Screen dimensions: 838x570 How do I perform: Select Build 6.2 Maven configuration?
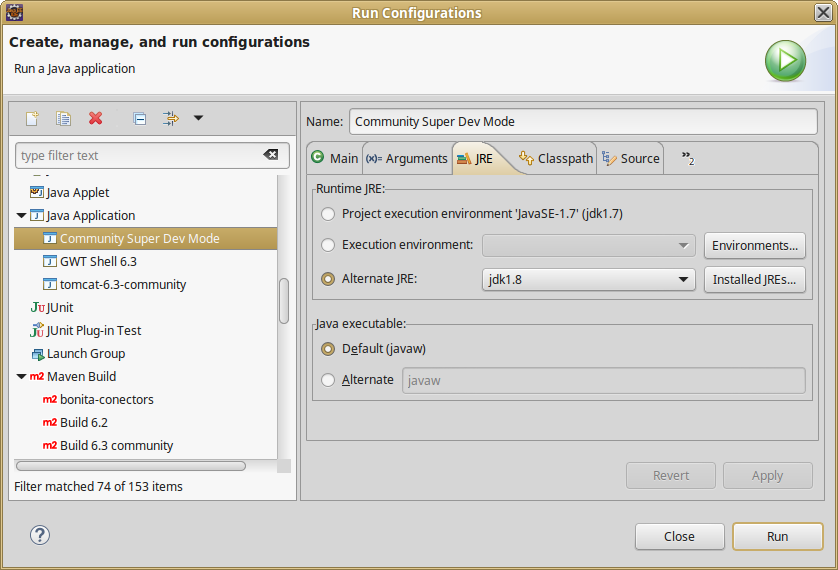(84, 423)
